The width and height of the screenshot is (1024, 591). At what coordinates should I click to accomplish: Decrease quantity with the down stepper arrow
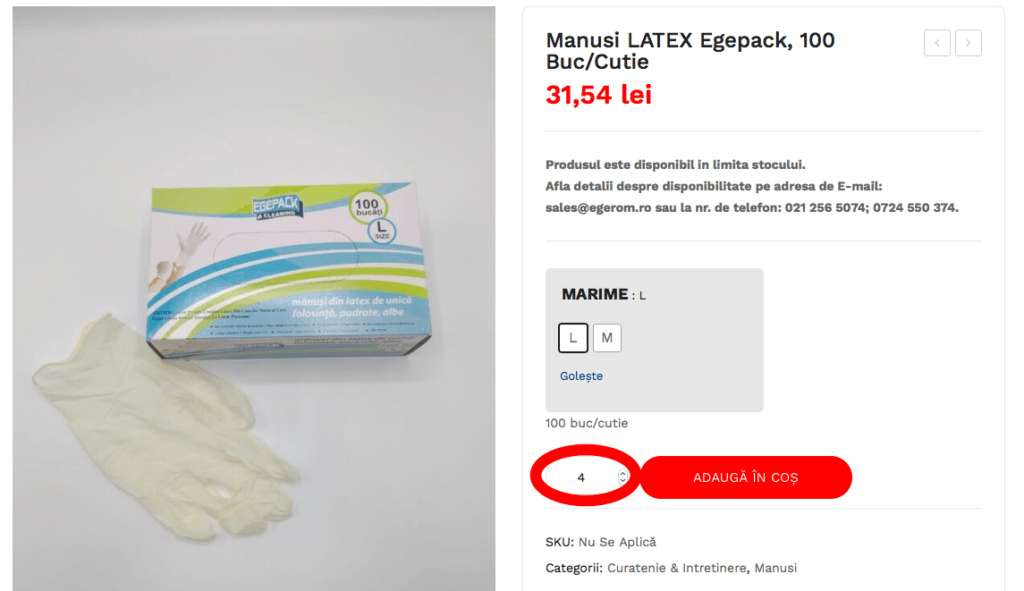[623, 481]
